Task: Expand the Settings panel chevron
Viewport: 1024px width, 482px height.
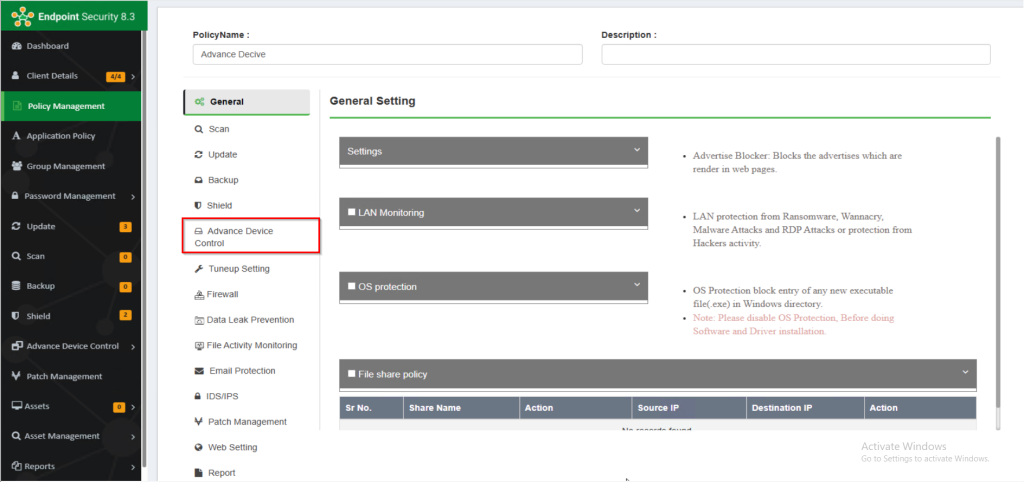Action: pyautogui.click(x=636, y=151)
